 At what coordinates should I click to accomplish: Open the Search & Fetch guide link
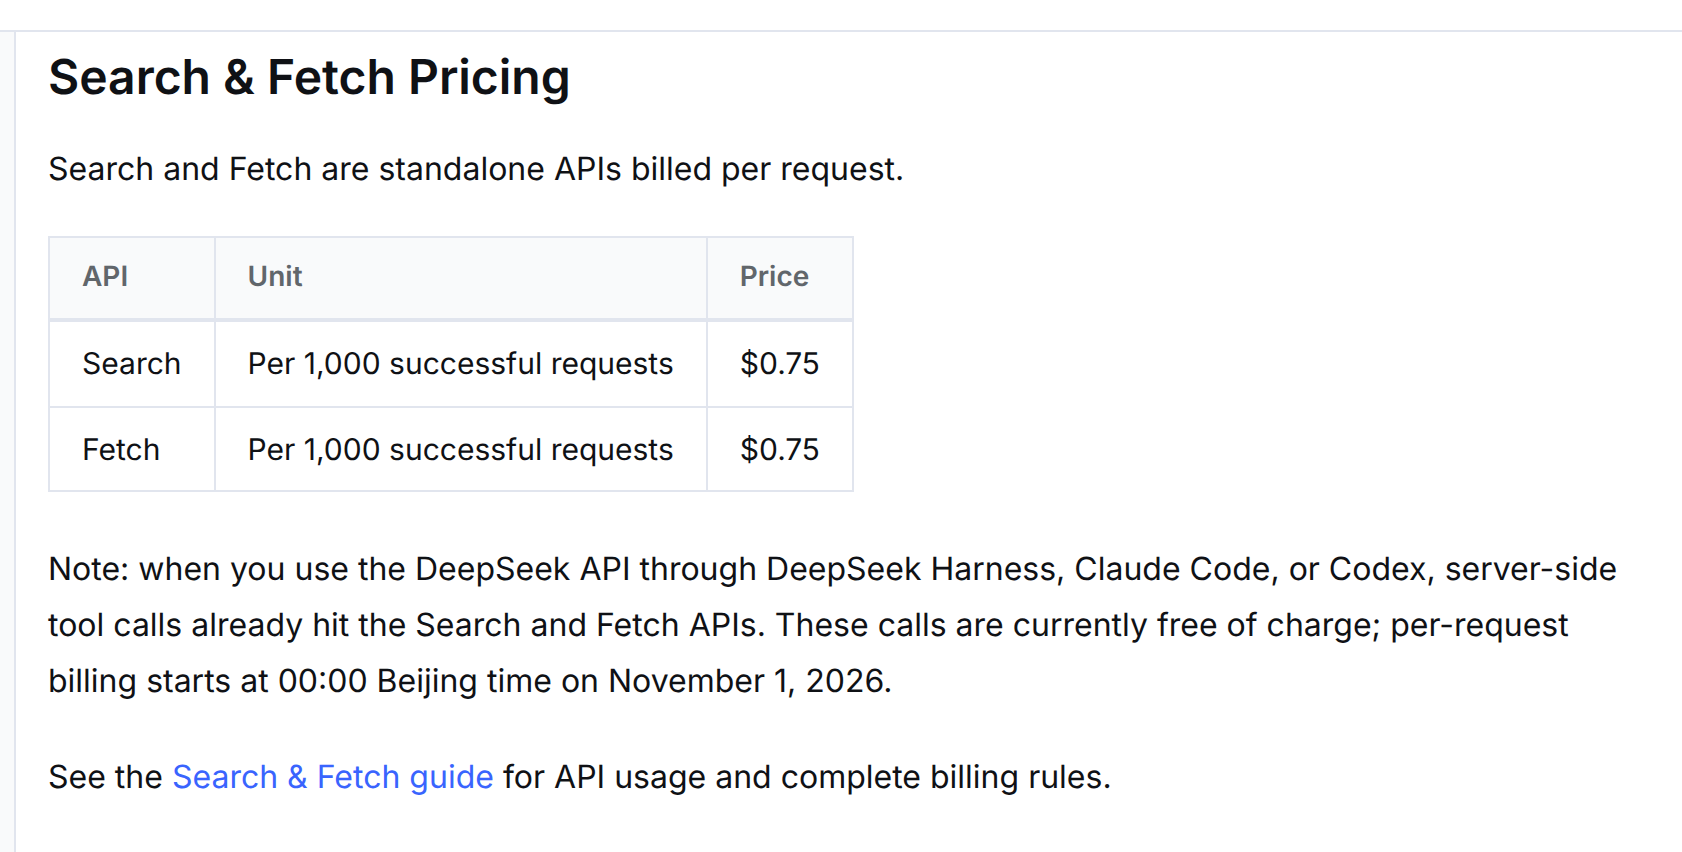click(x=333, y=777)
